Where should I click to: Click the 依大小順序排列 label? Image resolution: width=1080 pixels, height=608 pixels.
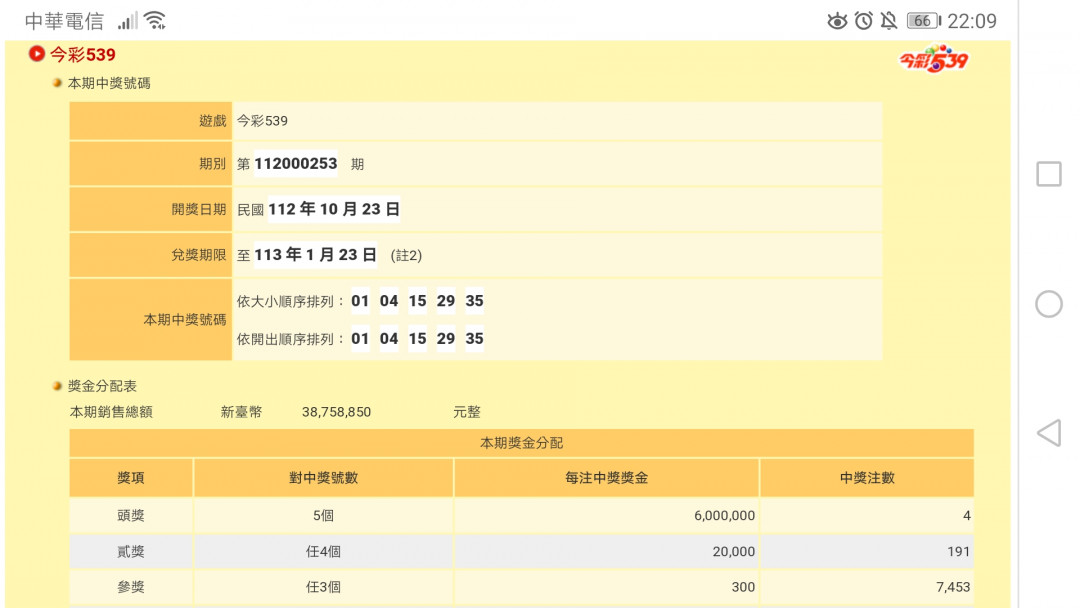click(290, 302)
